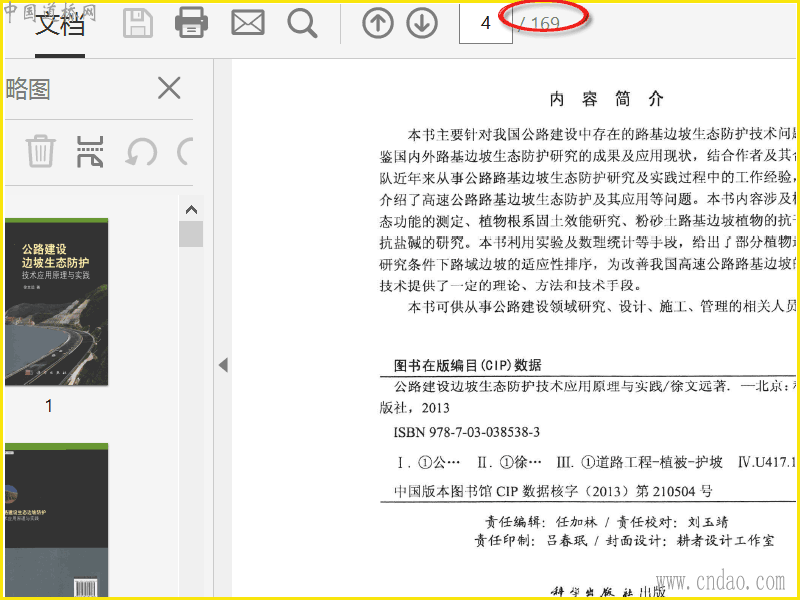Click scroll up arrow in thumbnail list
This screenshot has width=800, height=600.
coord(191,209)
